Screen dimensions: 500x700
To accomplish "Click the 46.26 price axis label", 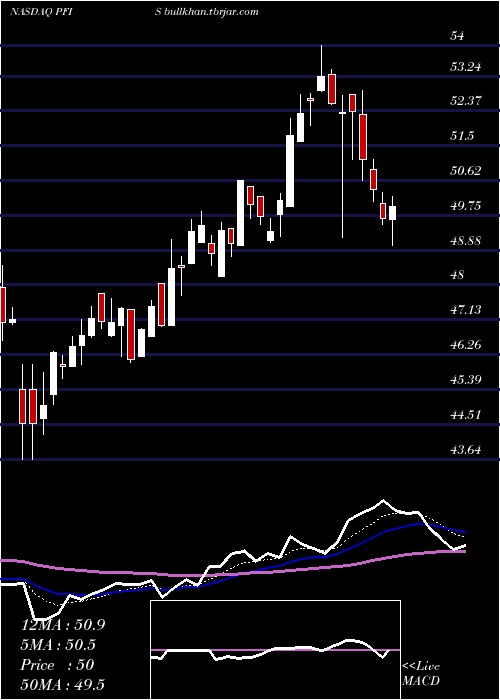I will tap(466, 345).
